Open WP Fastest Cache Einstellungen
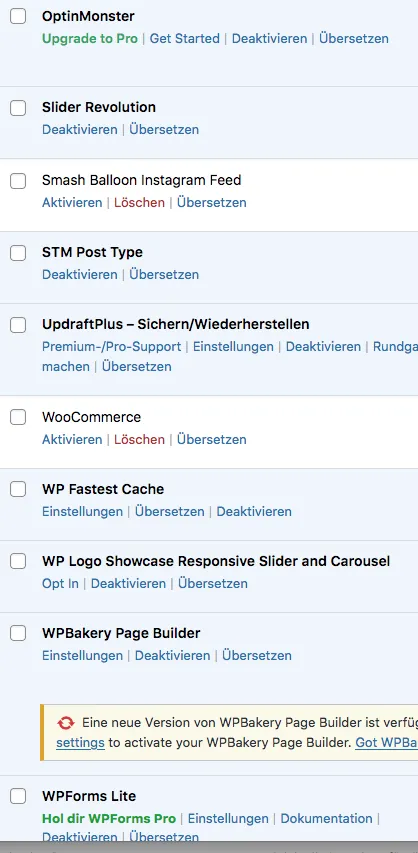This screenshot has width=418, height=853. point(82,511)
